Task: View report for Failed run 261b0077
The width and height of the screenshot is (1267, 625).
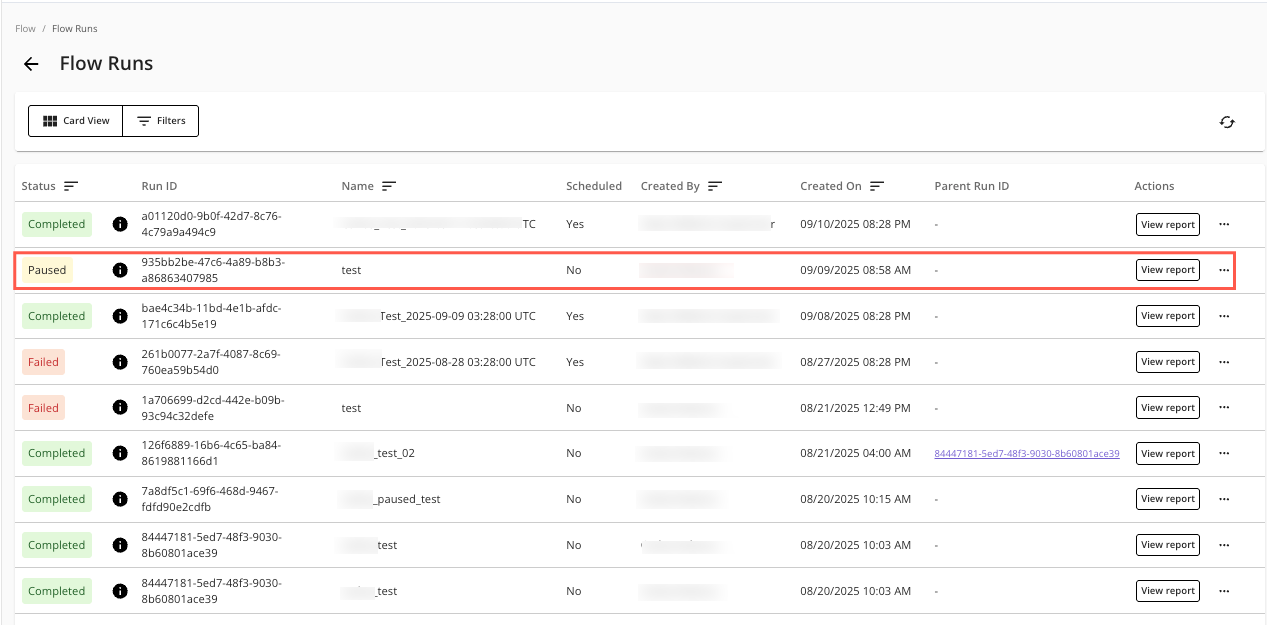Action: click(x=1167, y=362)
